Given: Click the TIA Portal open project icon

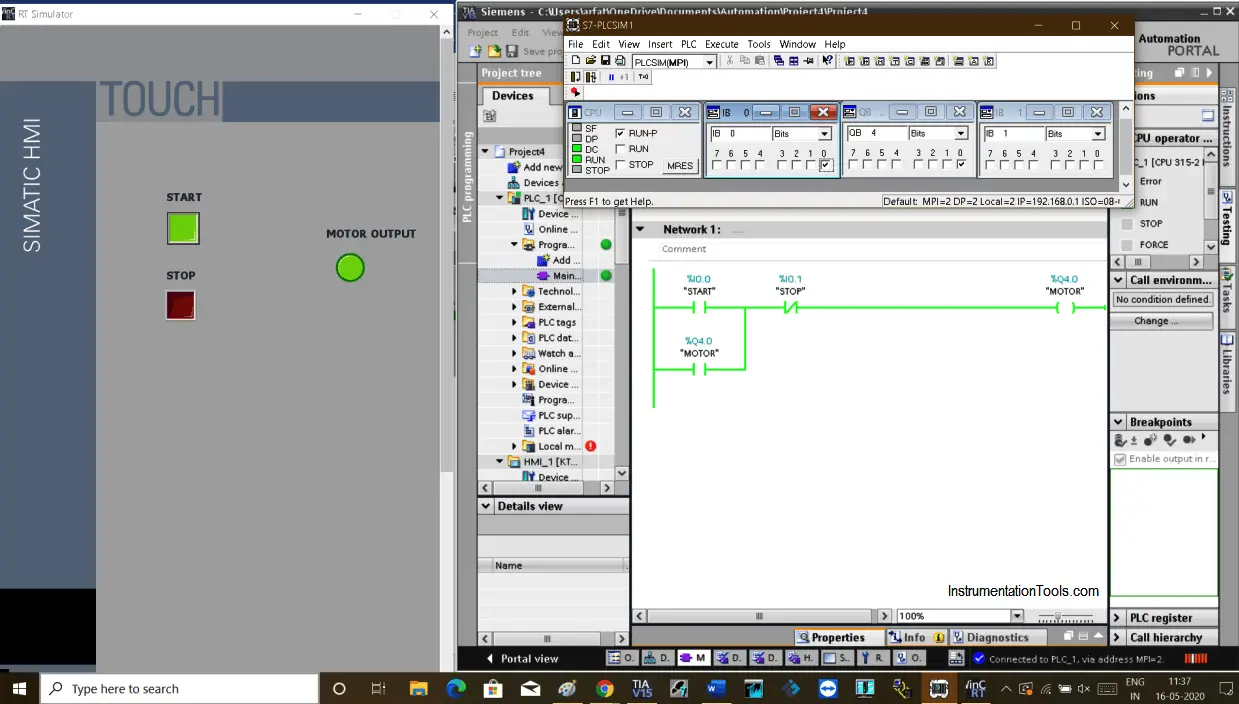Looking at the screenshot, I should 494,51.
